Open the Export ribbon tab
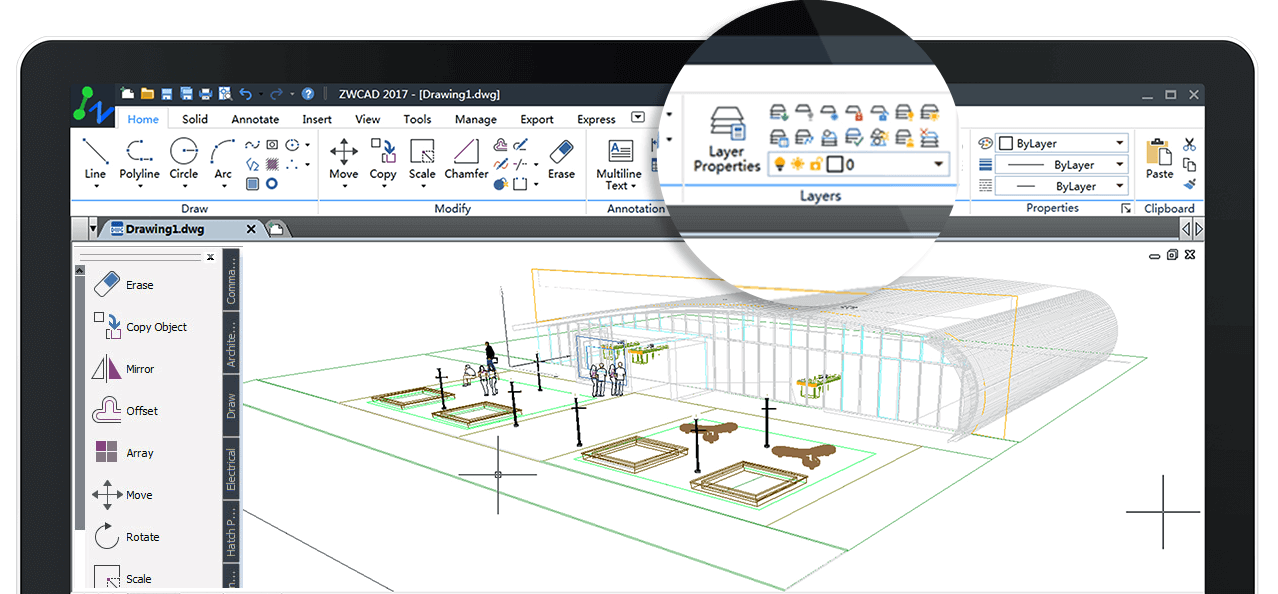This screenshot has height=594, width=1278. pyautogui.click(x=537, y=119)
